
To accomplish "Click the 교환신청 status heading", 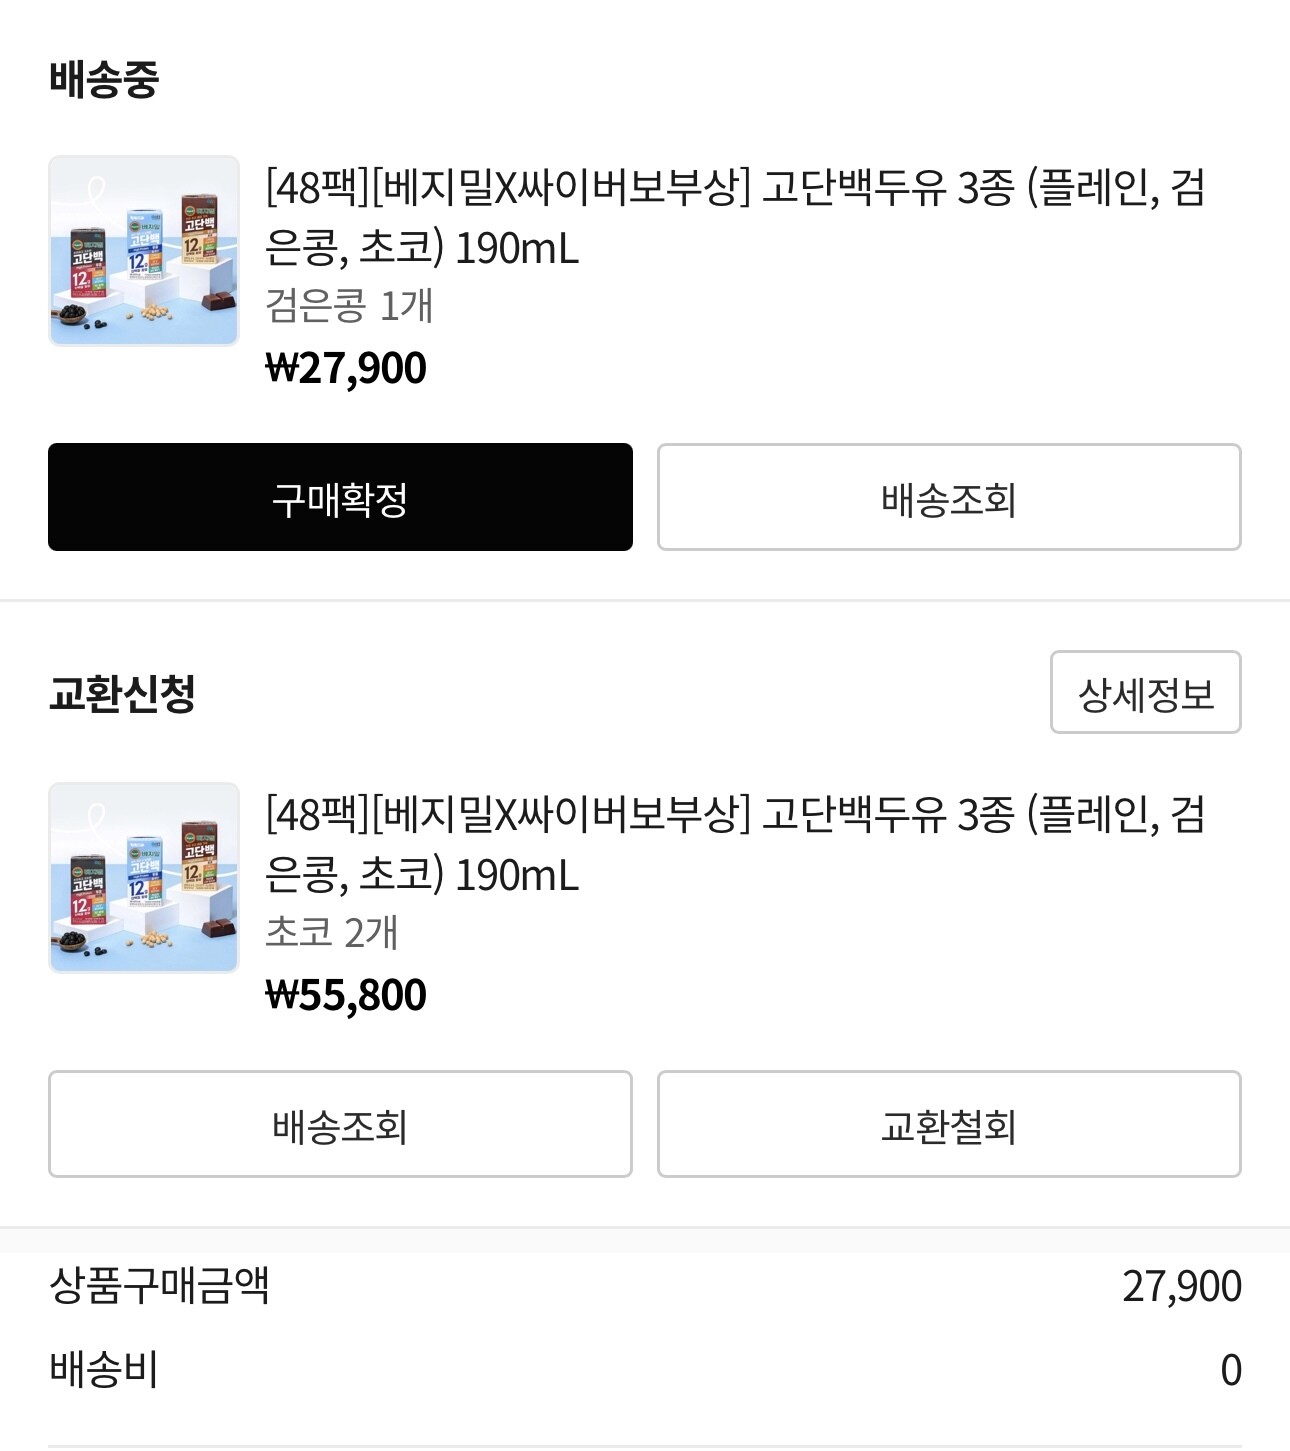I will pyautogui.click(x=122, y=693).
